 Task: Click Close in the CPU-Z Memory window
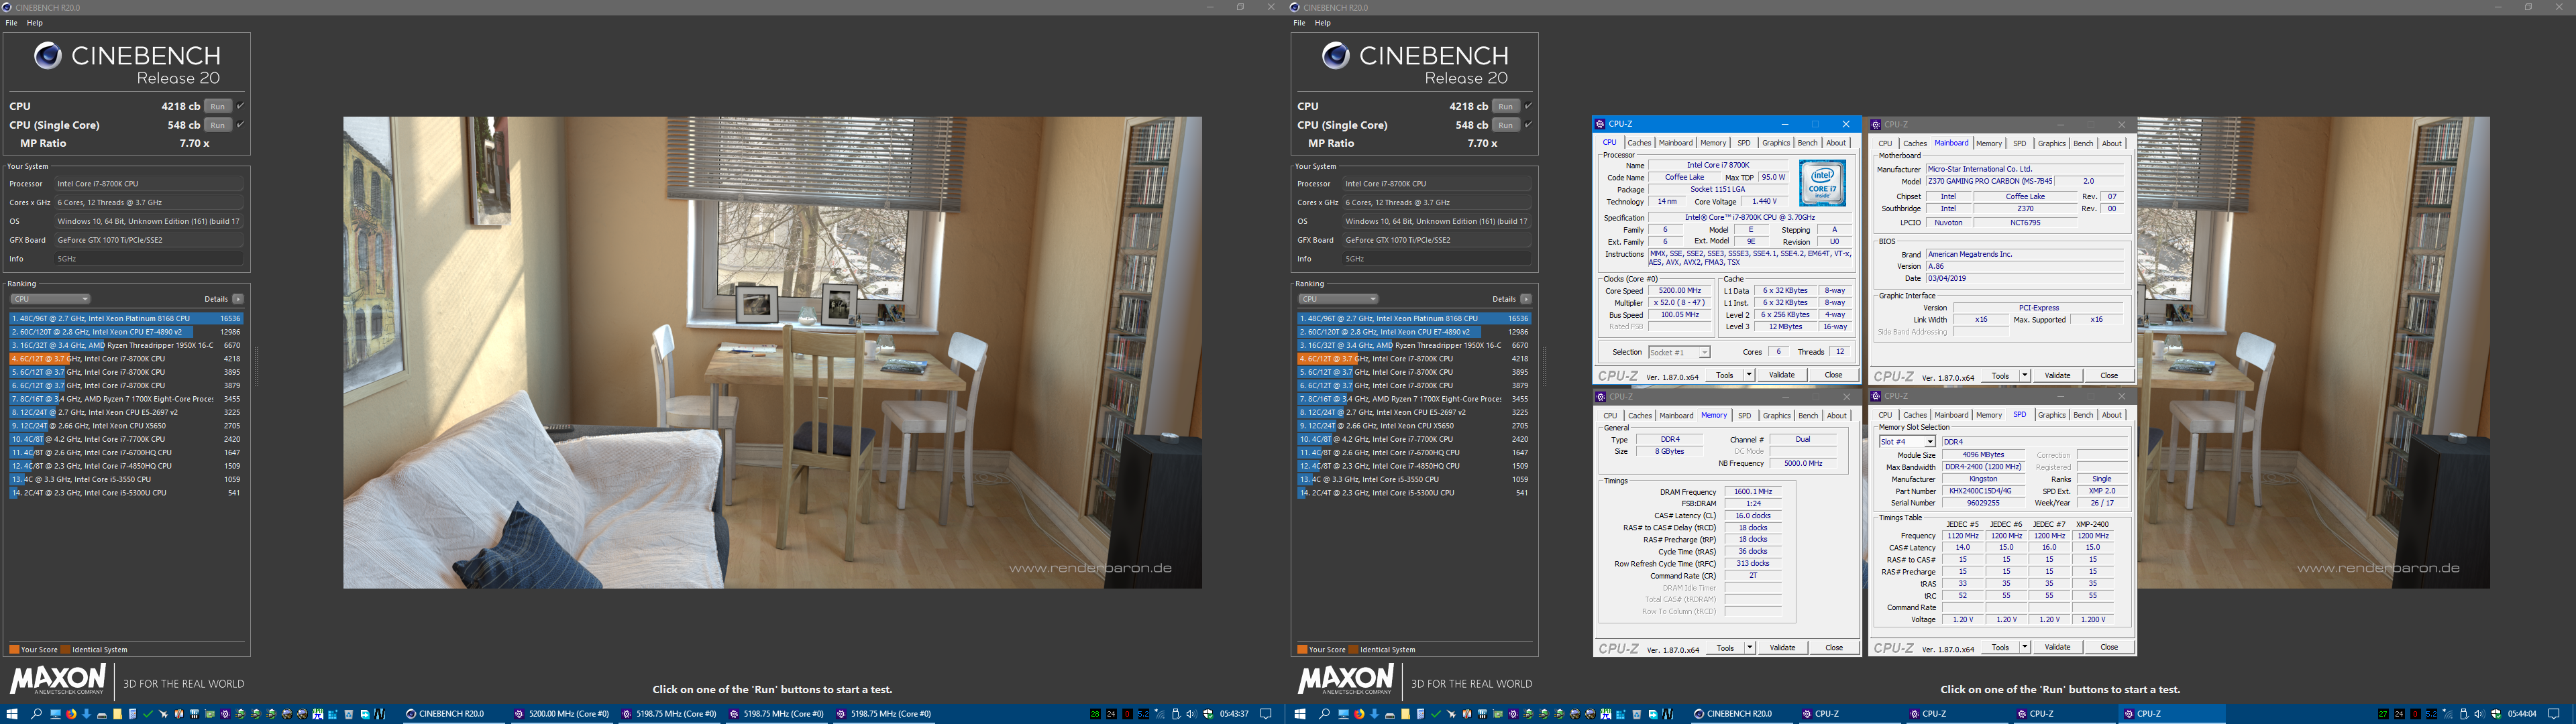pyautogui.click(x=1834, y=648)
